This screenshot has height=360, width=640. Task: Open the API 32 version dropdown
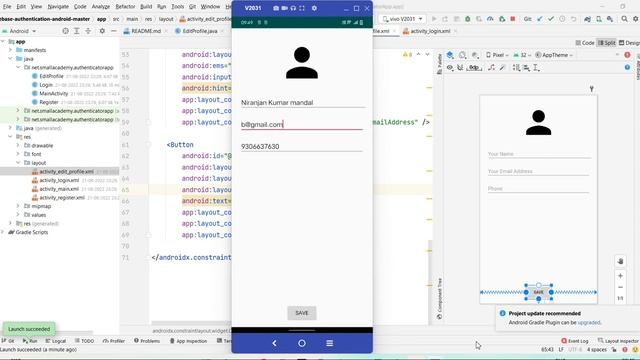pos(522,55)
